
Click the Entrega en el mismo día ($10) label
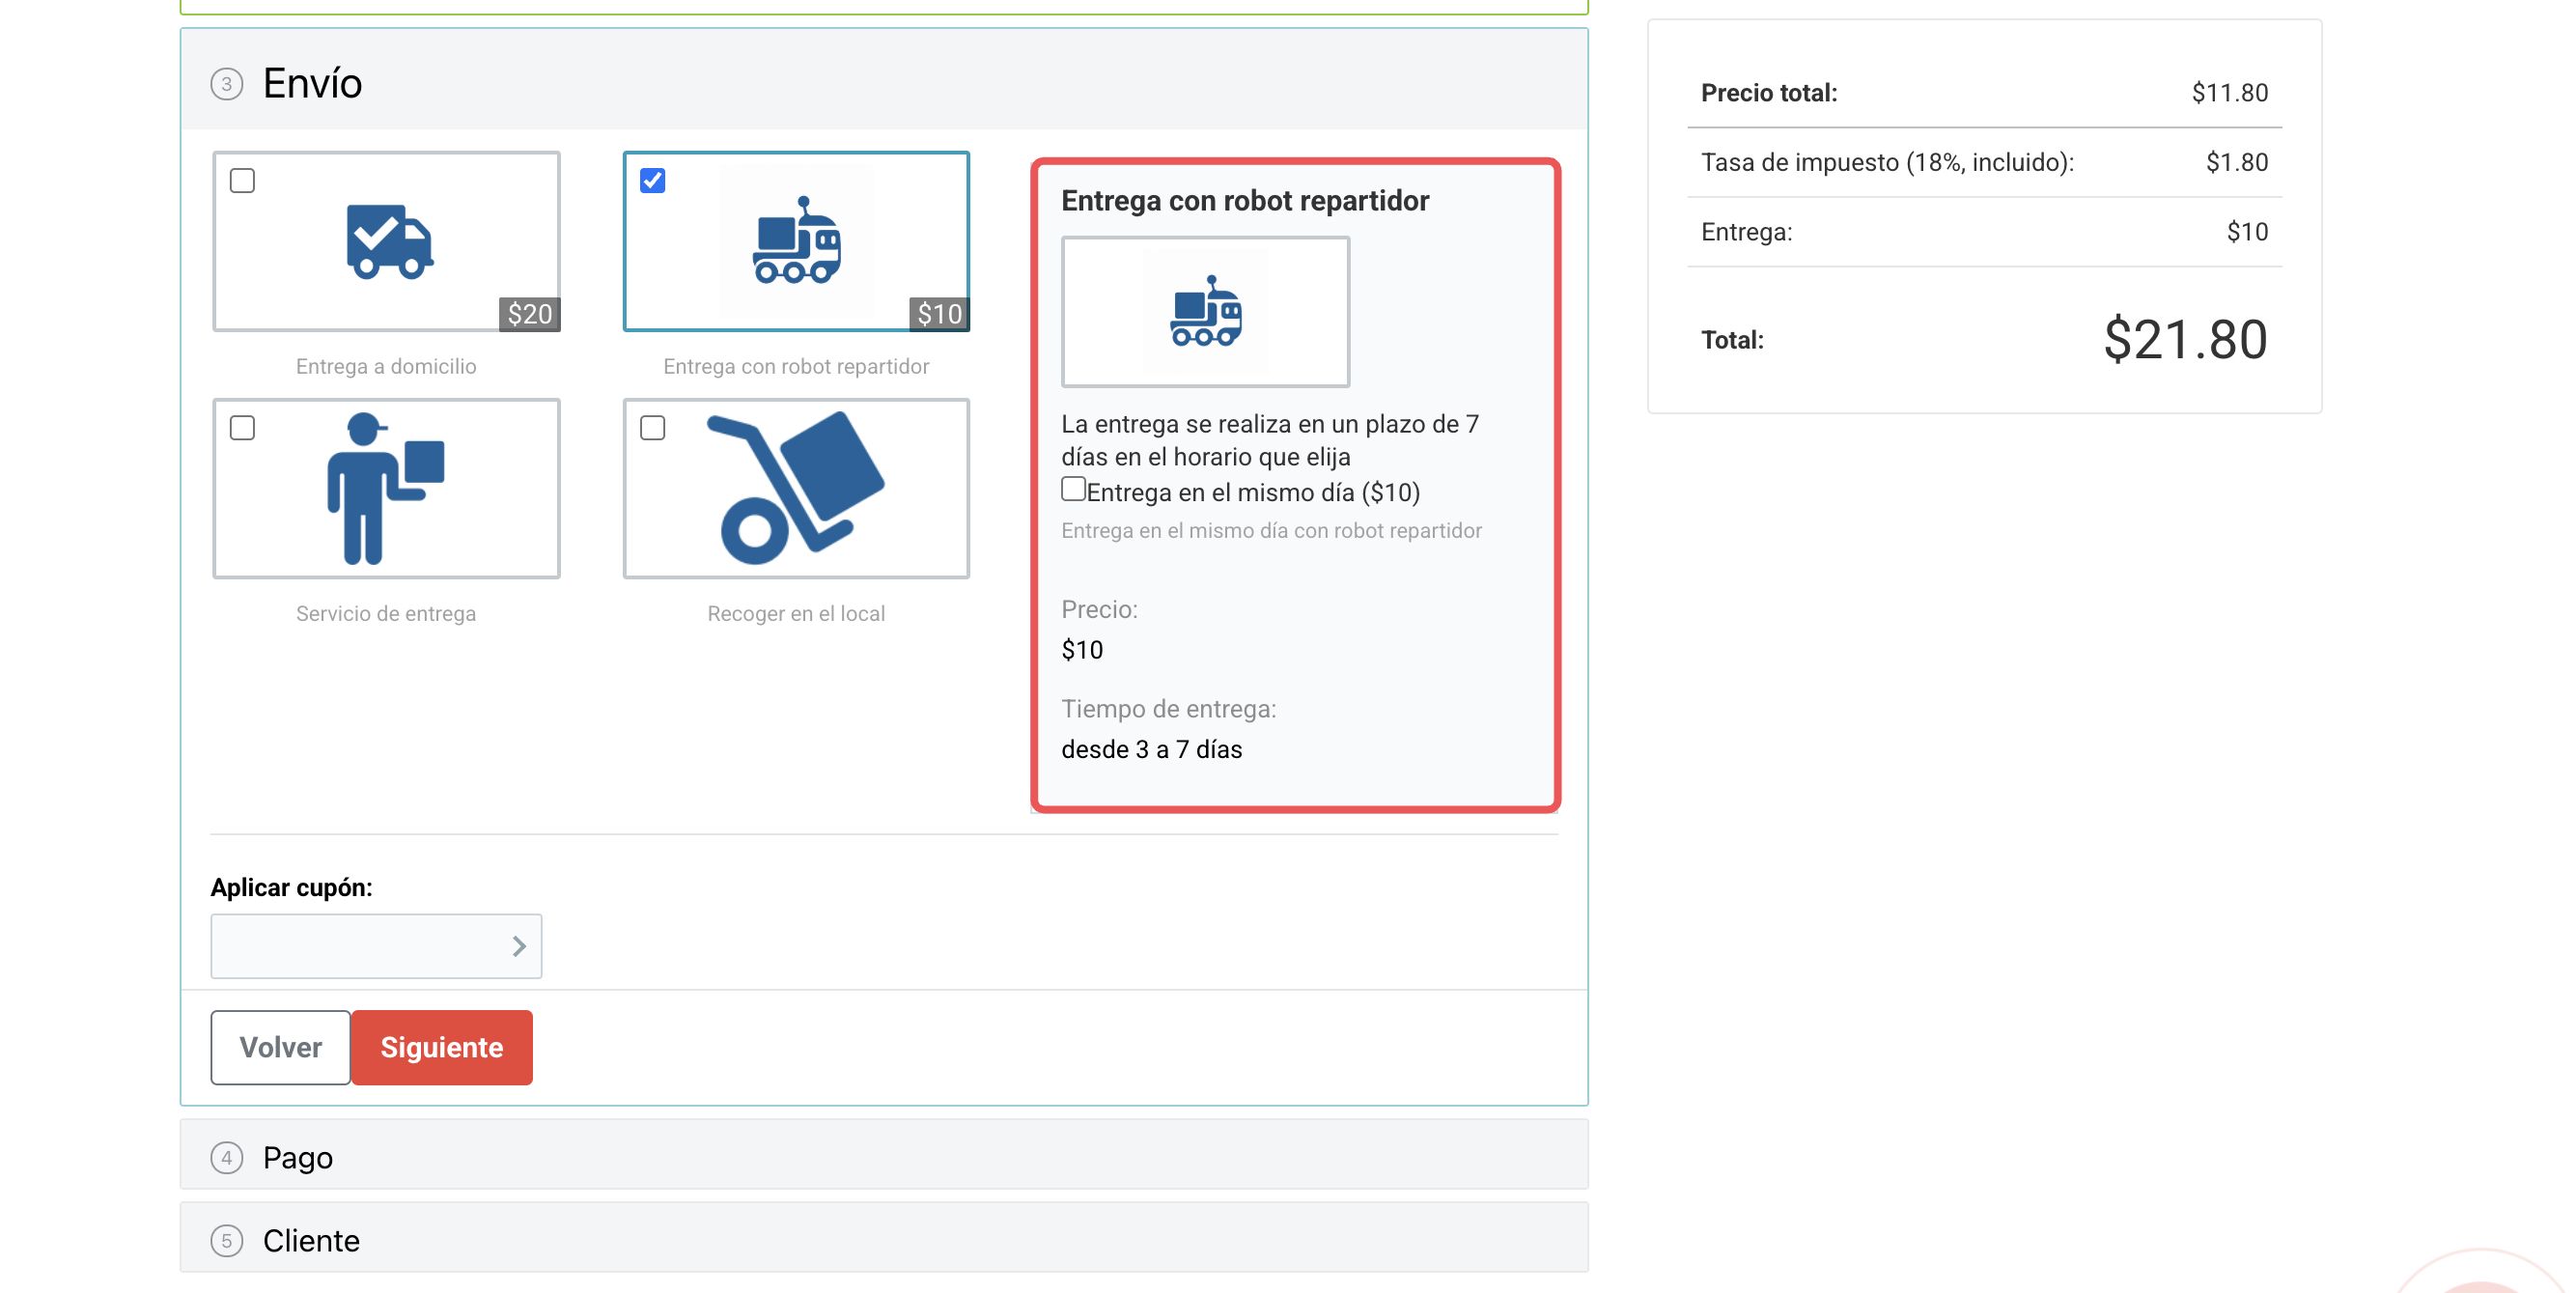[1254, 492]
